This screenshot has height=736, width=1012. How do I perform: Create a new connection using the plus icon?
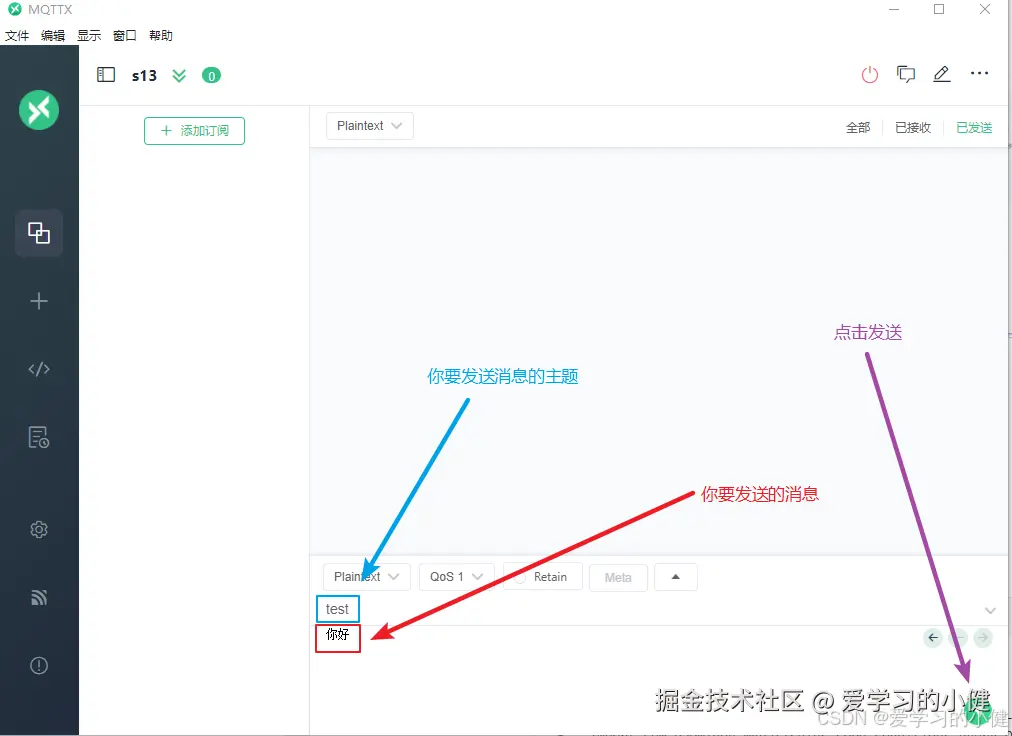pos(38,300)
